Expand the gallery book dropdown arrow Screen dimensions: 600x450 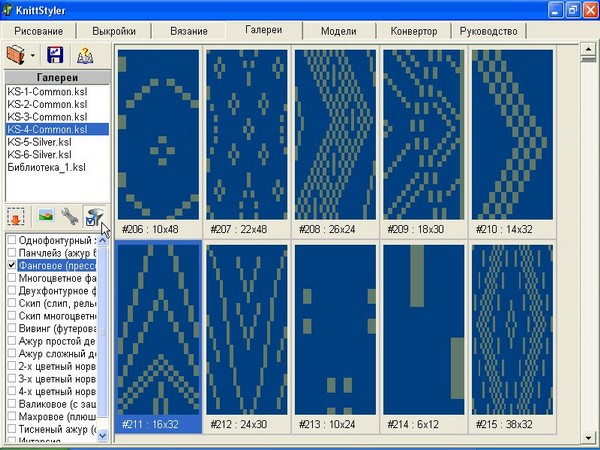(33, 55)
